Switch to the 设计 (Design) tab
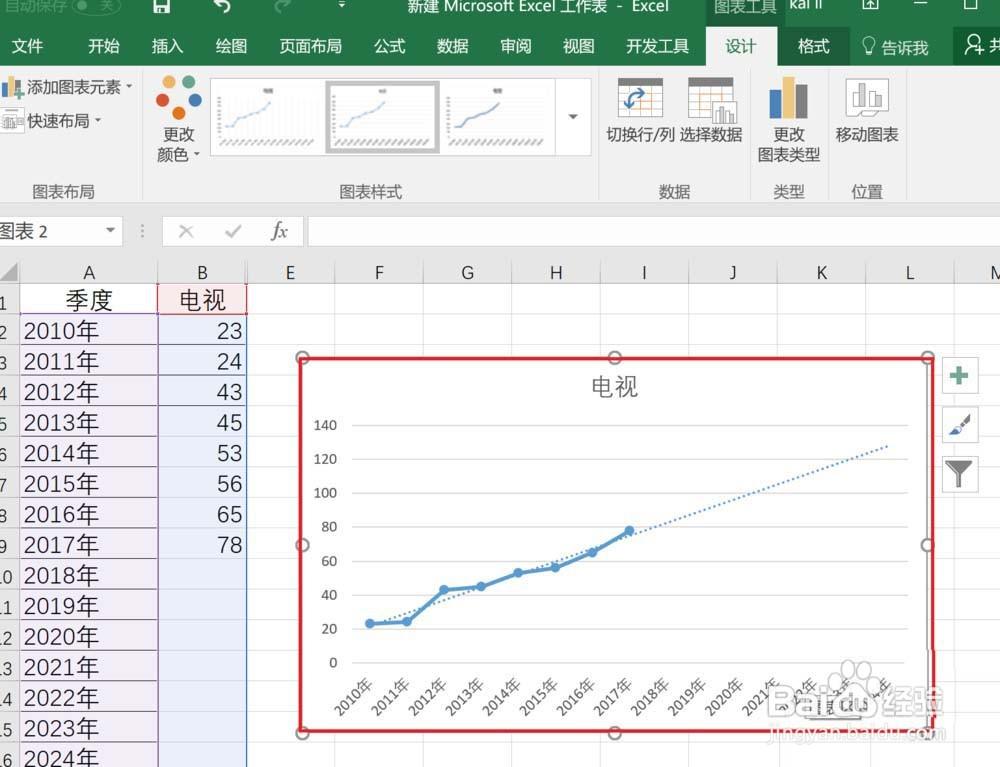1000x767 pixels. pyautogui.click(x=740, y=46)
